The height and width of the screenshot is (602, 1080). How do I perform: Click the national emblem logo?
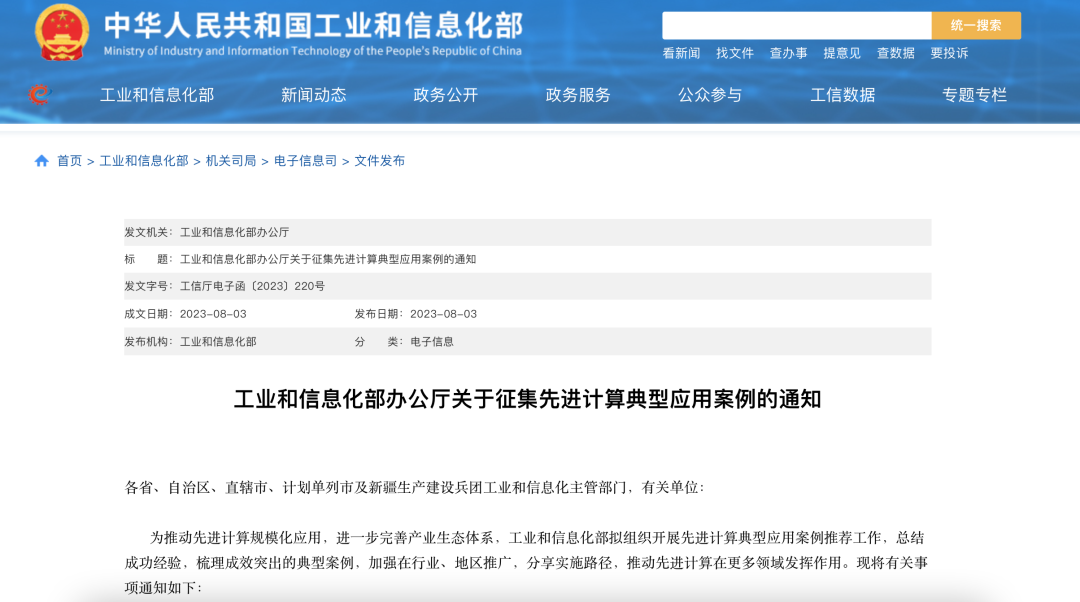click(62, 32)
